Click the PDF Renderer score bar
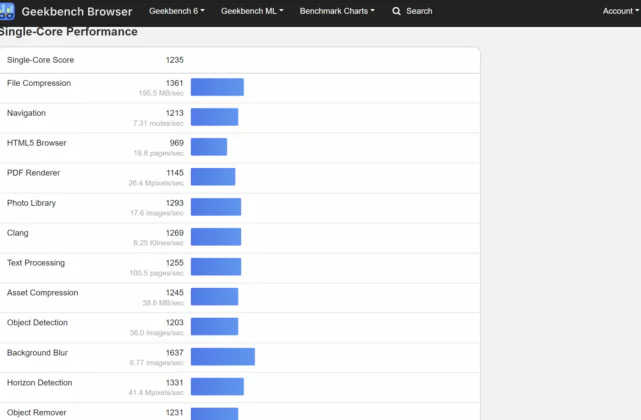 click(213, 177)
